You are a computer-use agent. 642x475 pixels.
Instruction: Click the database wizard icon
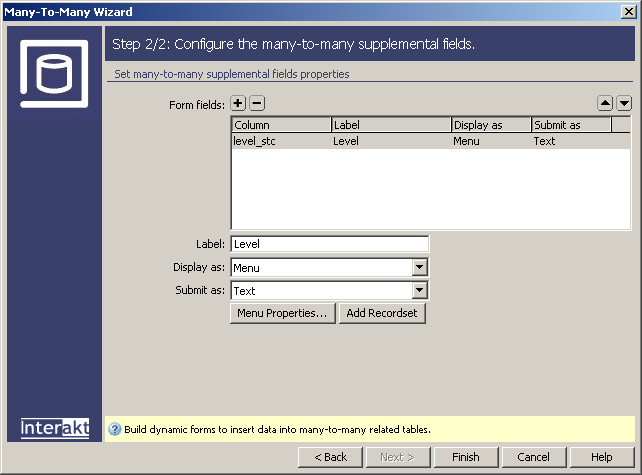[54, 74]
